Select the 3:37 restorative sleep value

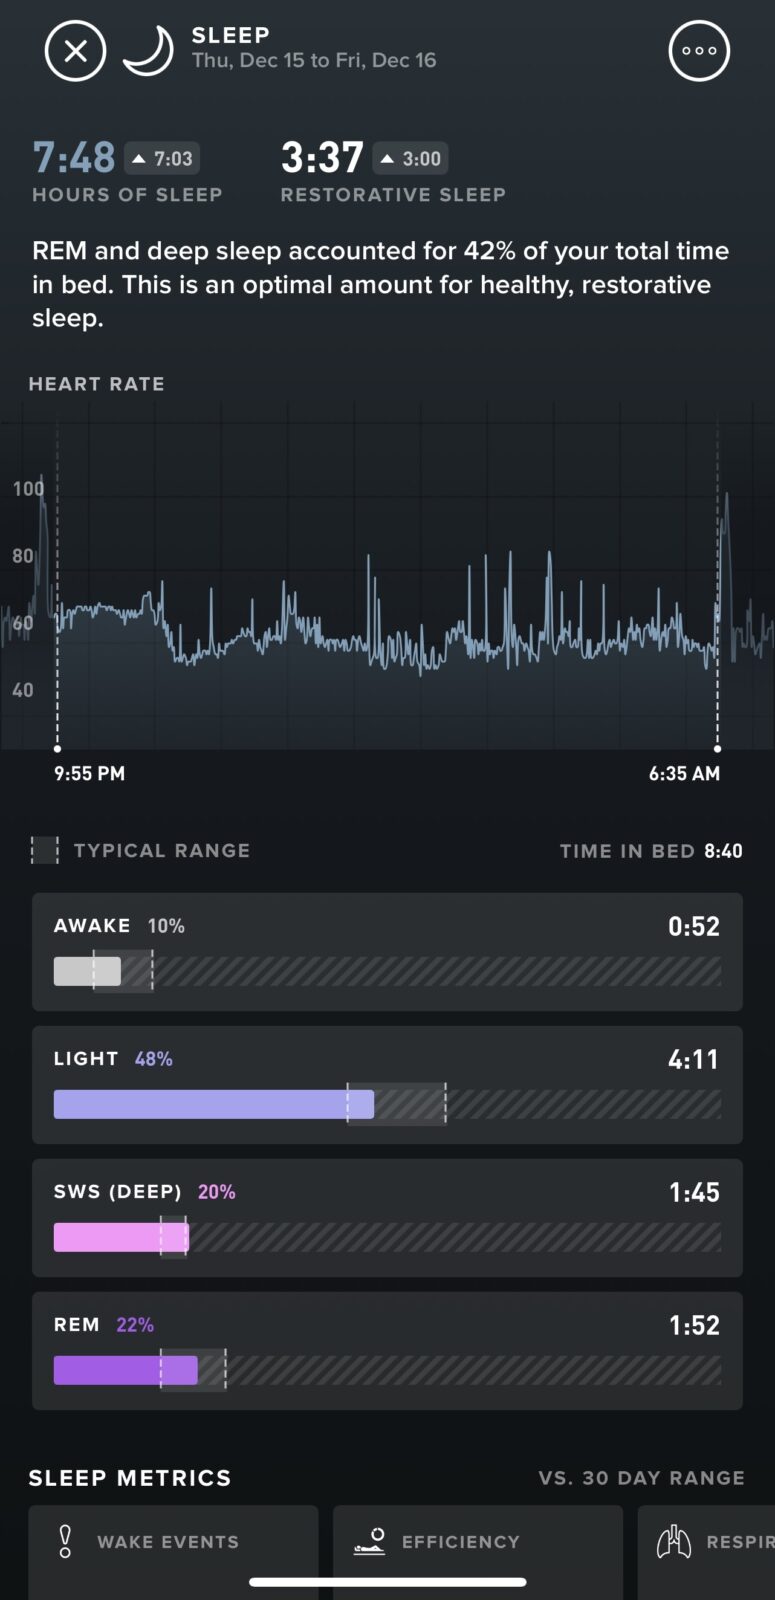[x=322, y=157]
